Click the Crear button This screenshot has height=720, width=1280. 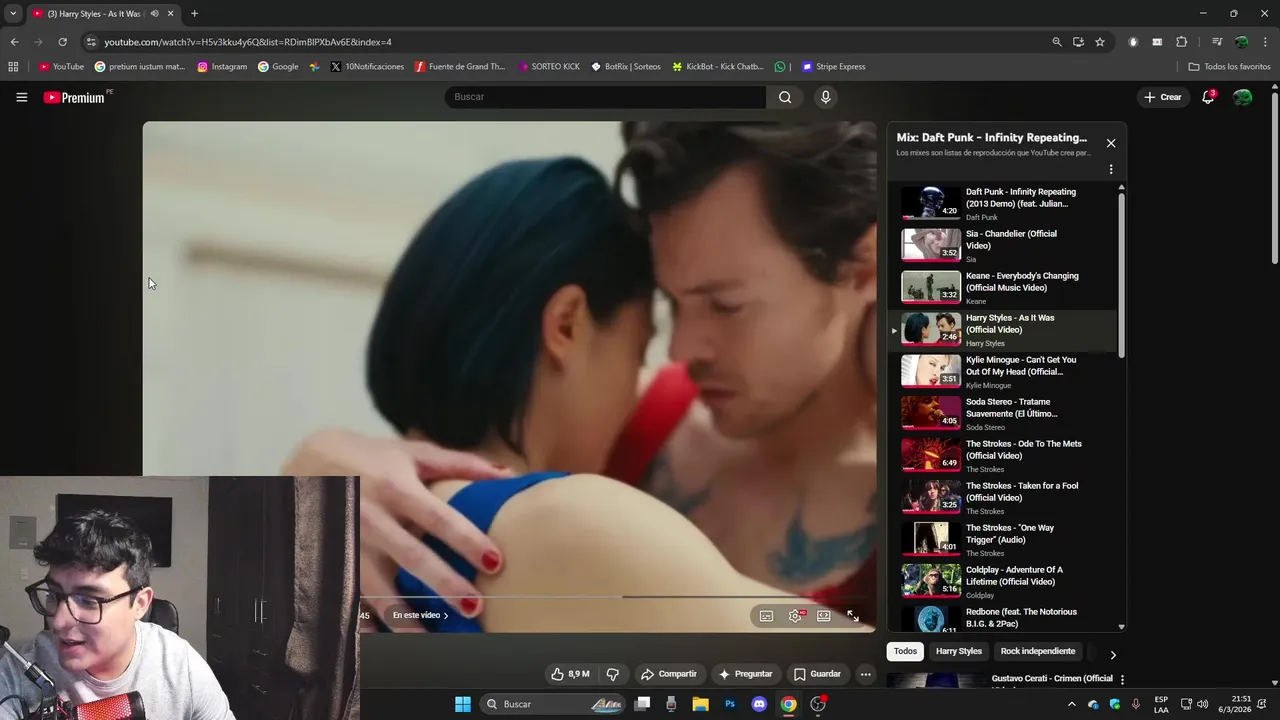[x=1163, y=97]
